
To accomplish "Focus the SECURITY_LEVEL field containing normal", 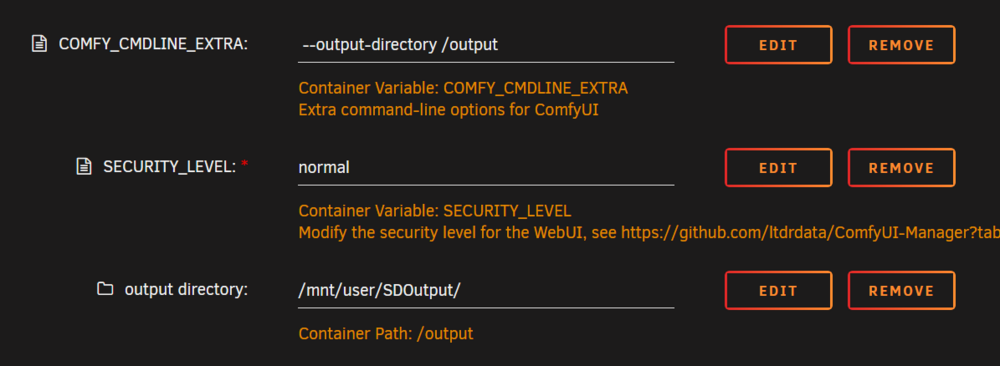I will [x=486, y=168].
